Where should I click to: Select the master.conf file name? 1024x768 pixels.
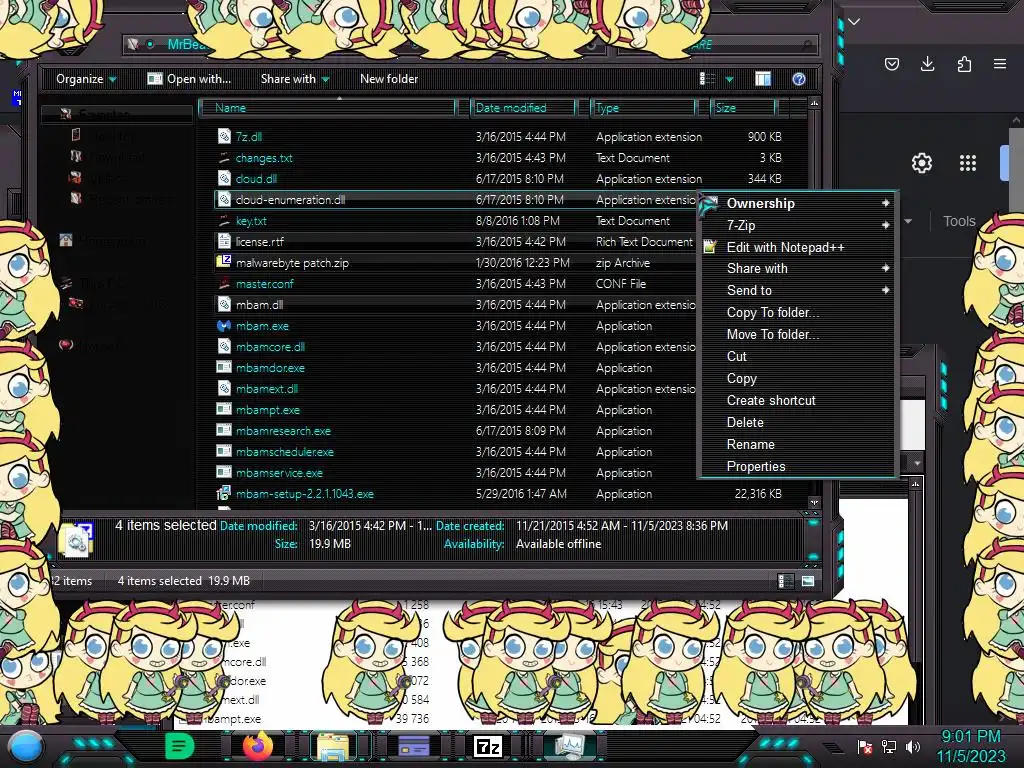tap(264, 284)
